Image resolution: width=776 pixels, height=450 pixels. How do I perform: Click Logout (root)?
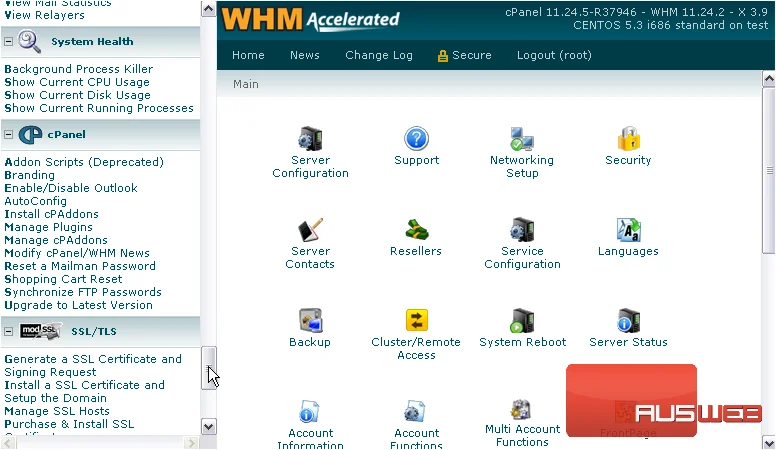pyautogui.click(x=554, y=55)
